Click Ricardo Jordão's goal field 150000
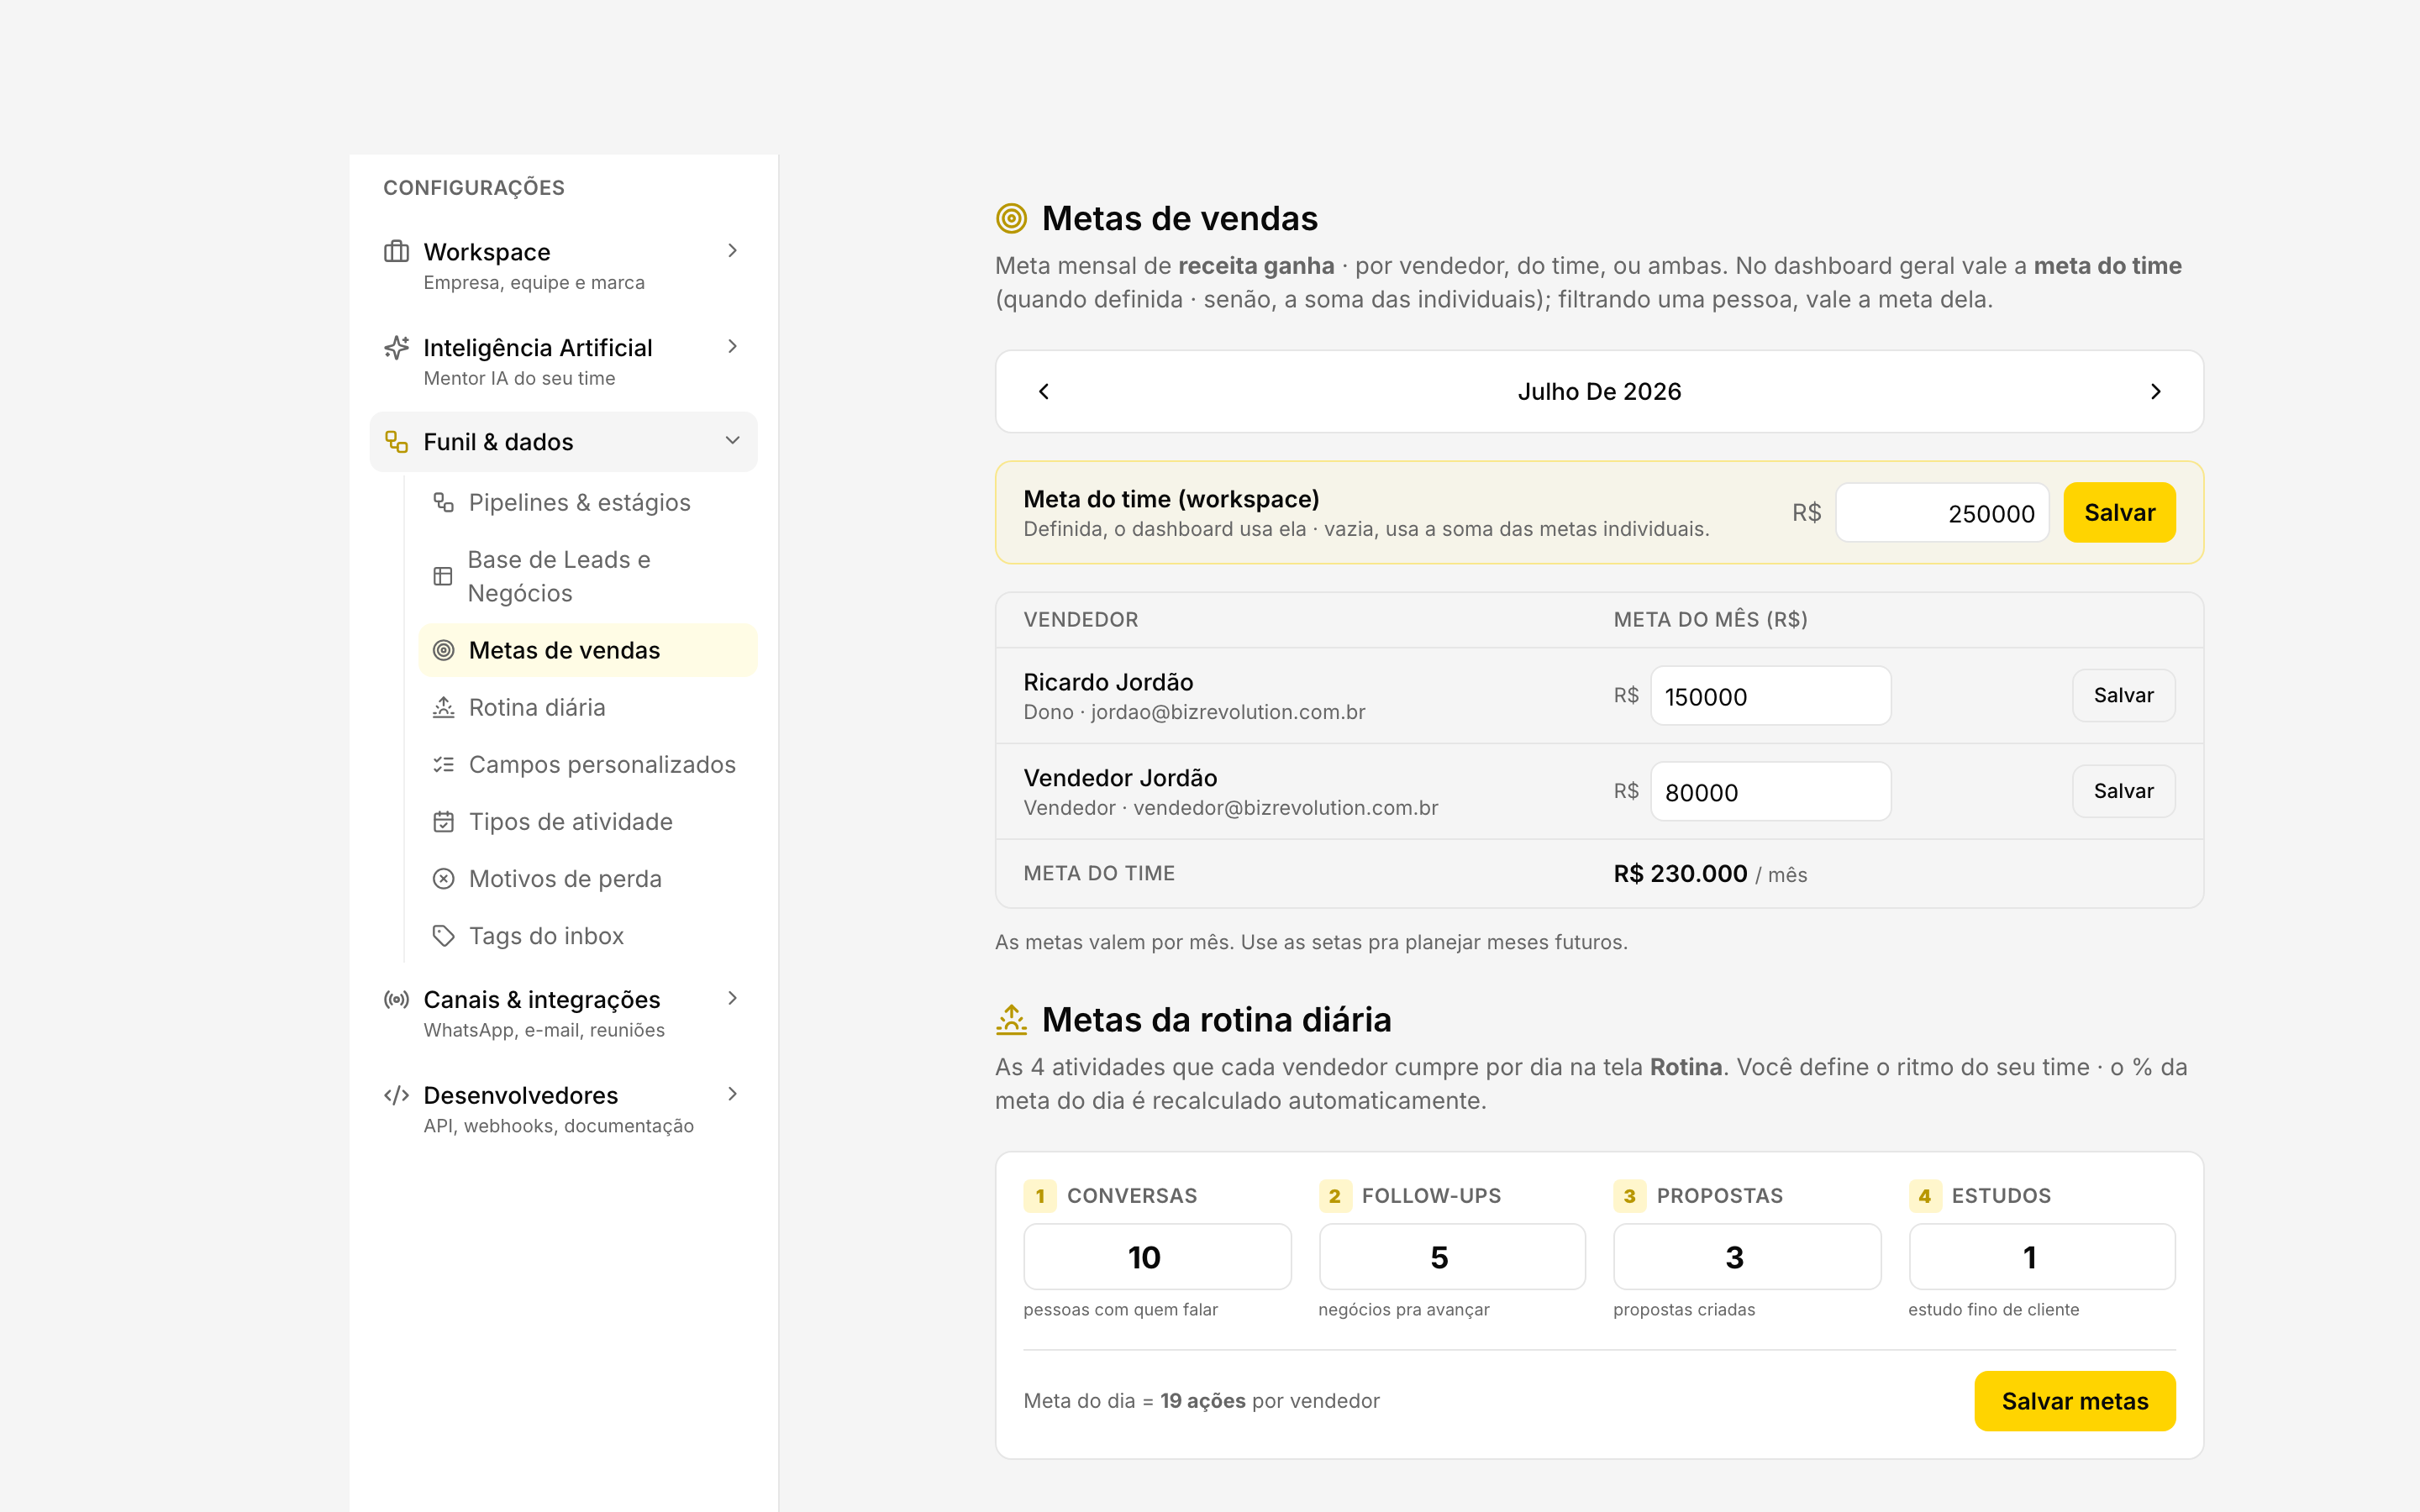Screen dimensions: 2420x1512 click(1771, 696)
